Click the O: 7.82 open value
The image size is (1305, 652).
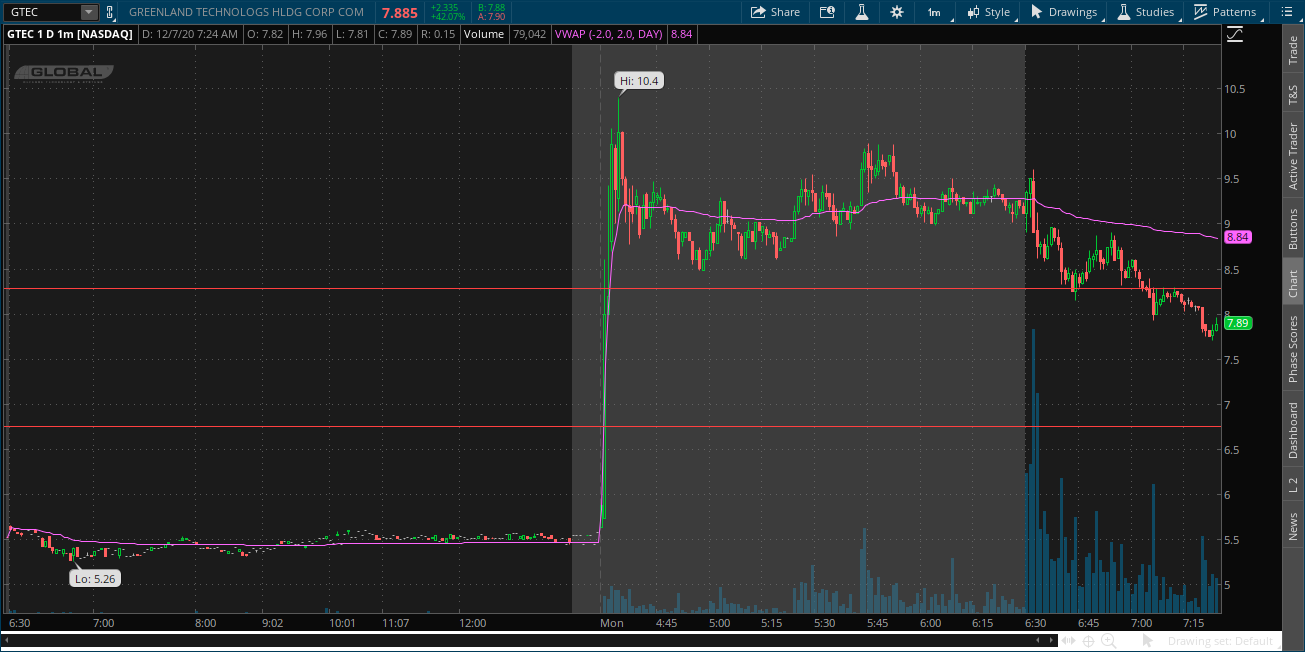pyautogui.click(x=265, y=34)
